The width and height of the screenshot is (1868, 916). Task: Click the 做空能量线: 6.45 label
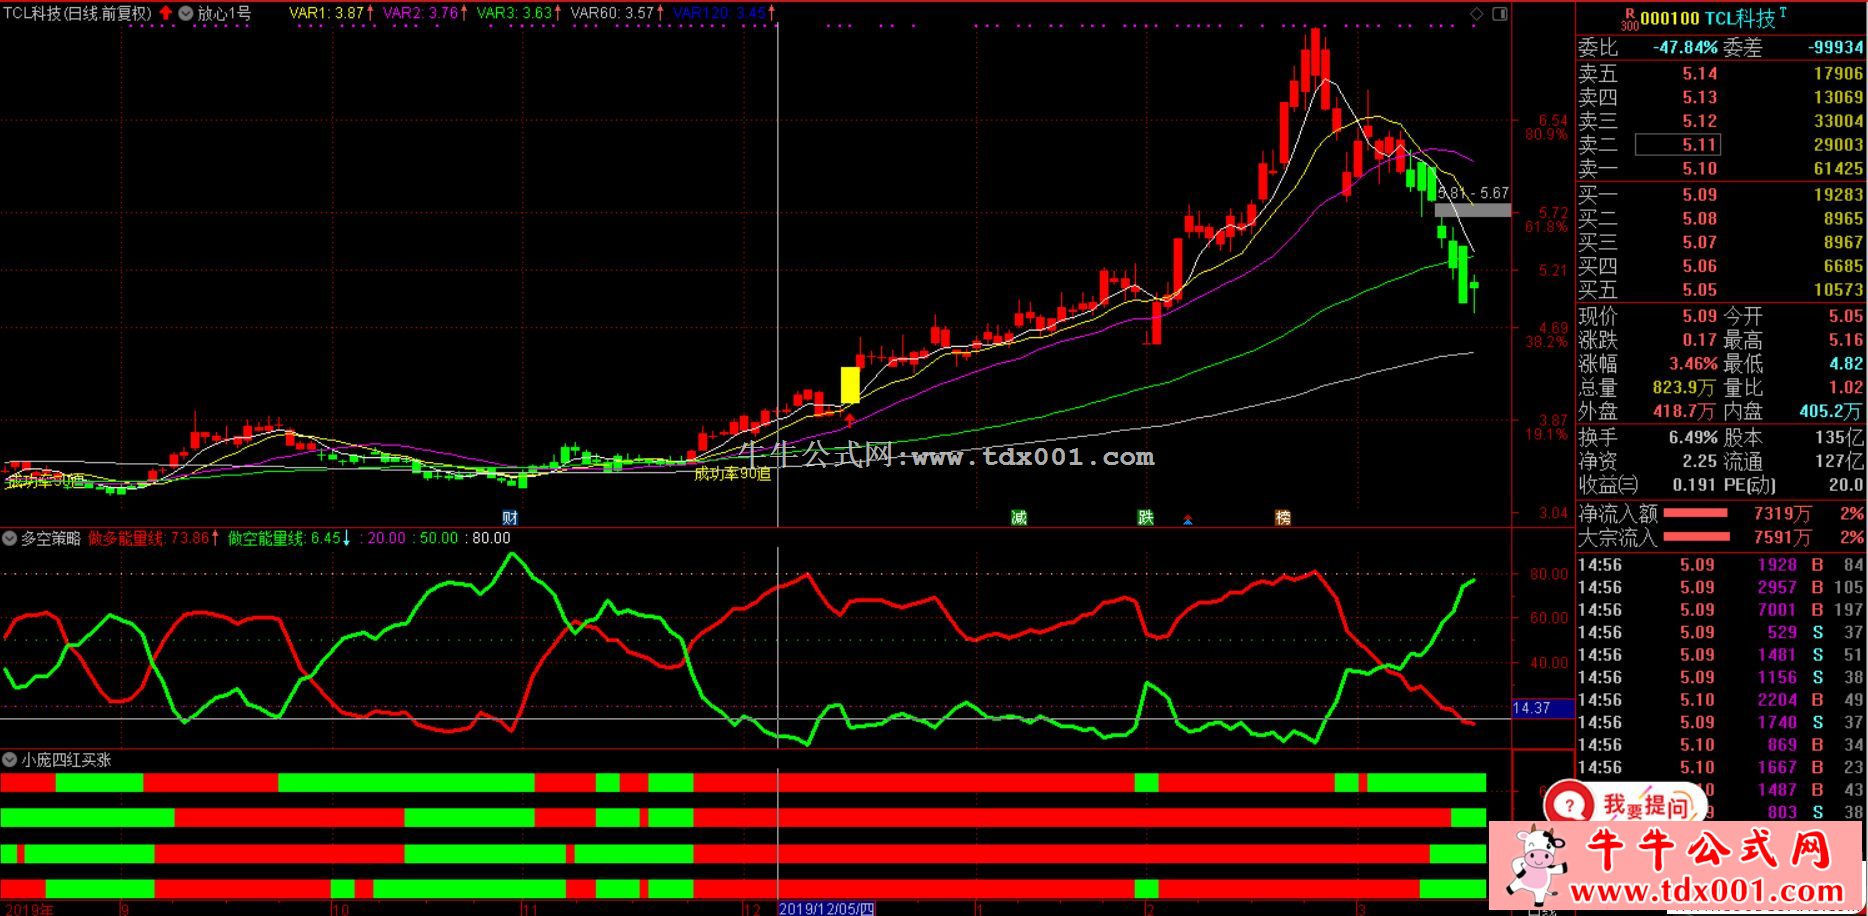(289, 538)
